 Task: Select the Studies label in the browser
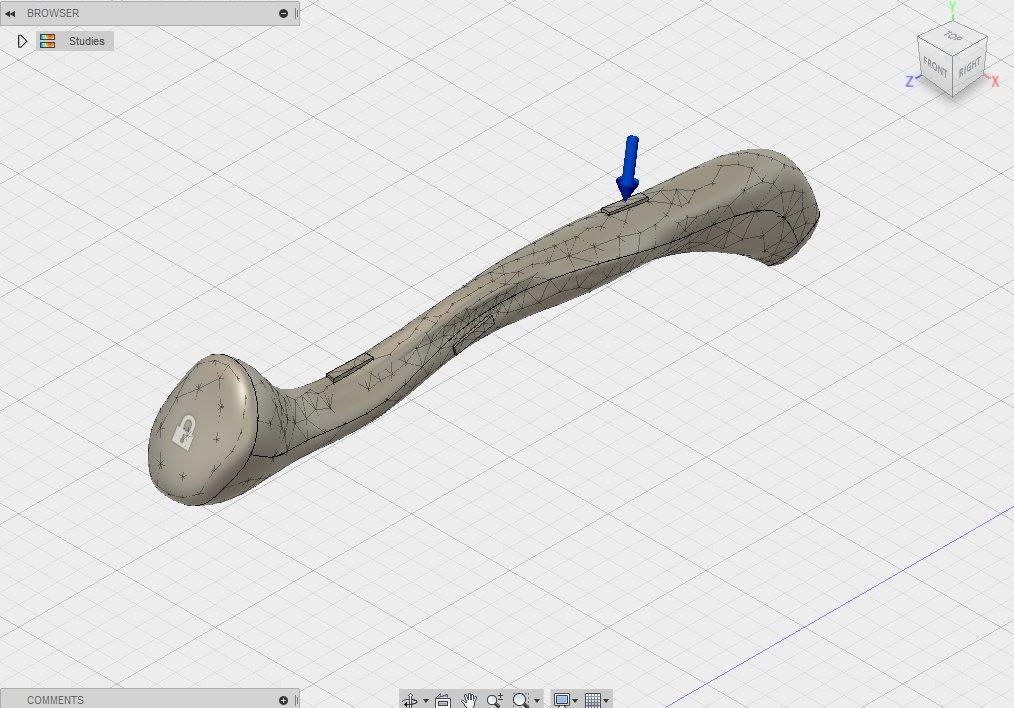click(x=87, y=41)
